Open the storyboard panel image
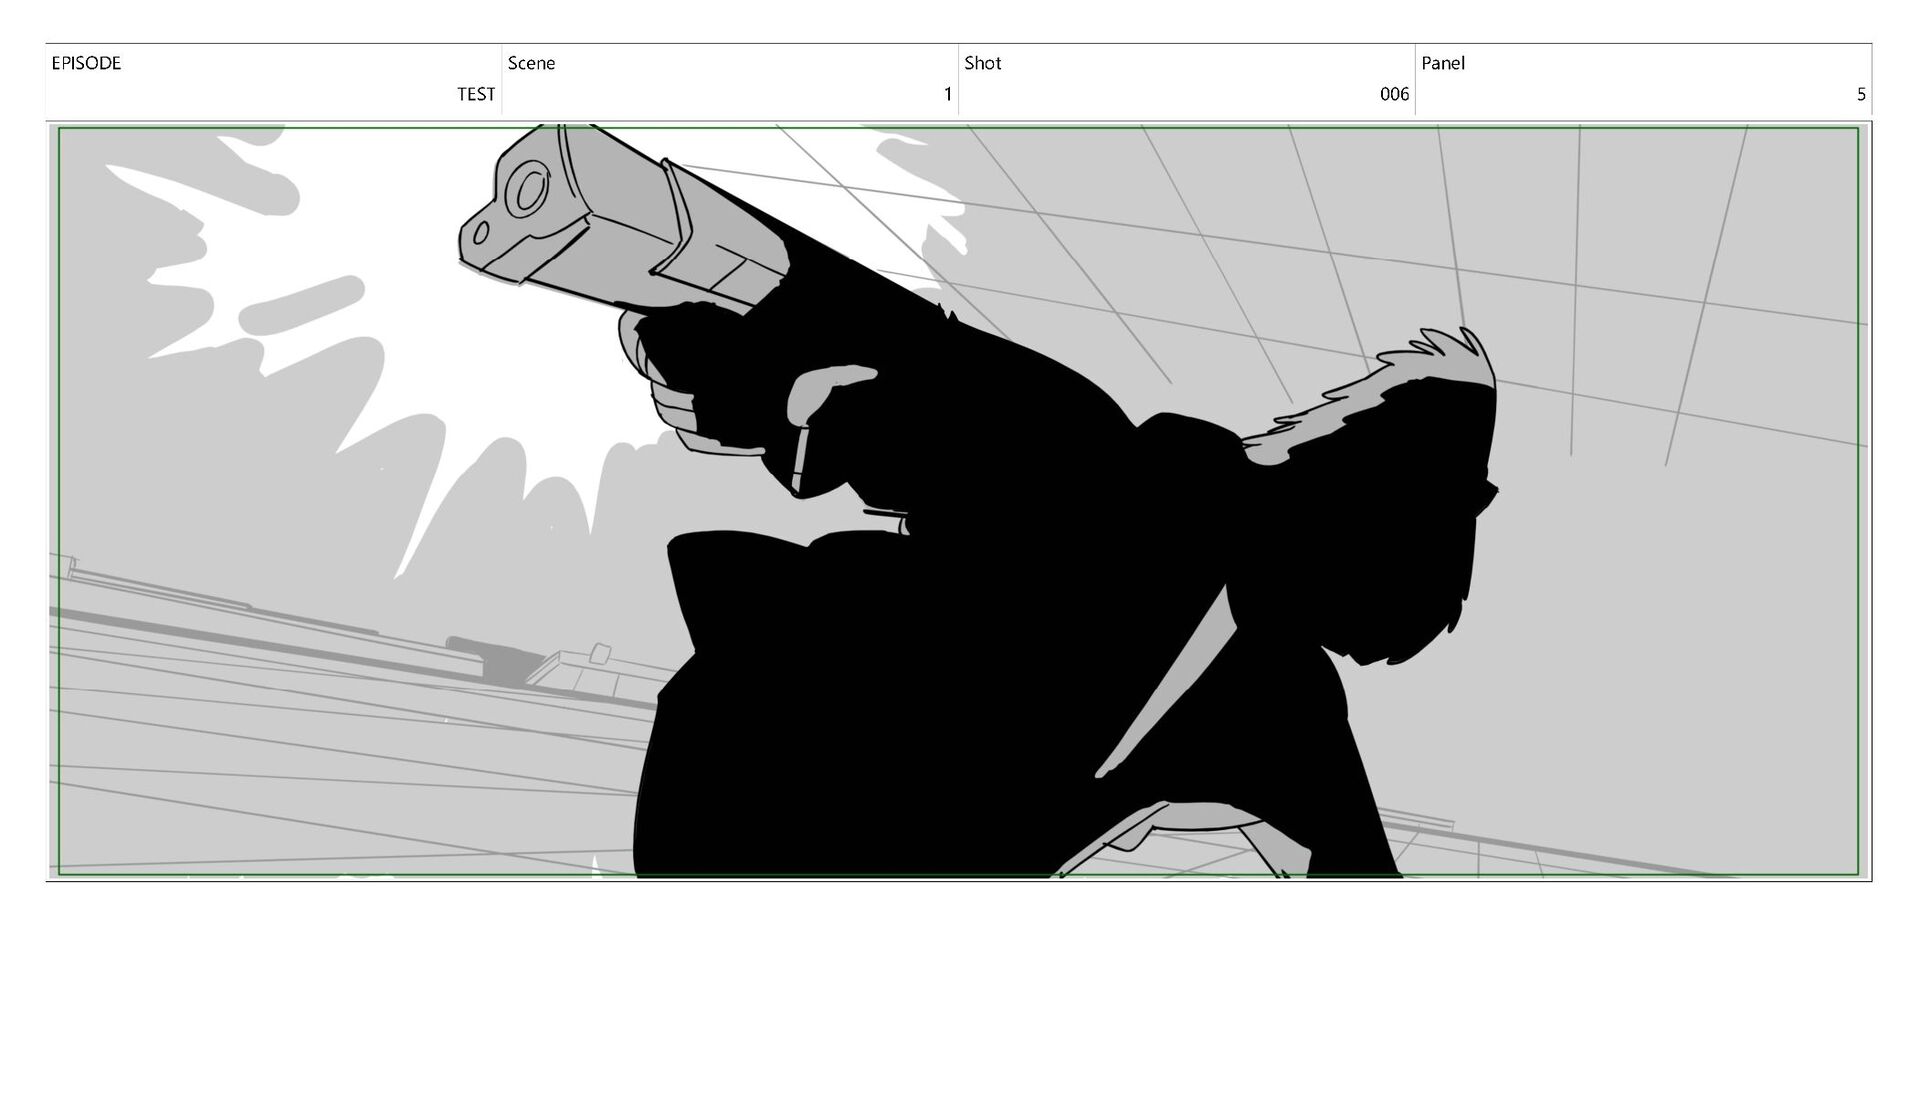The width and height of the screenshot is (1920, 1094). pos(959,501)
